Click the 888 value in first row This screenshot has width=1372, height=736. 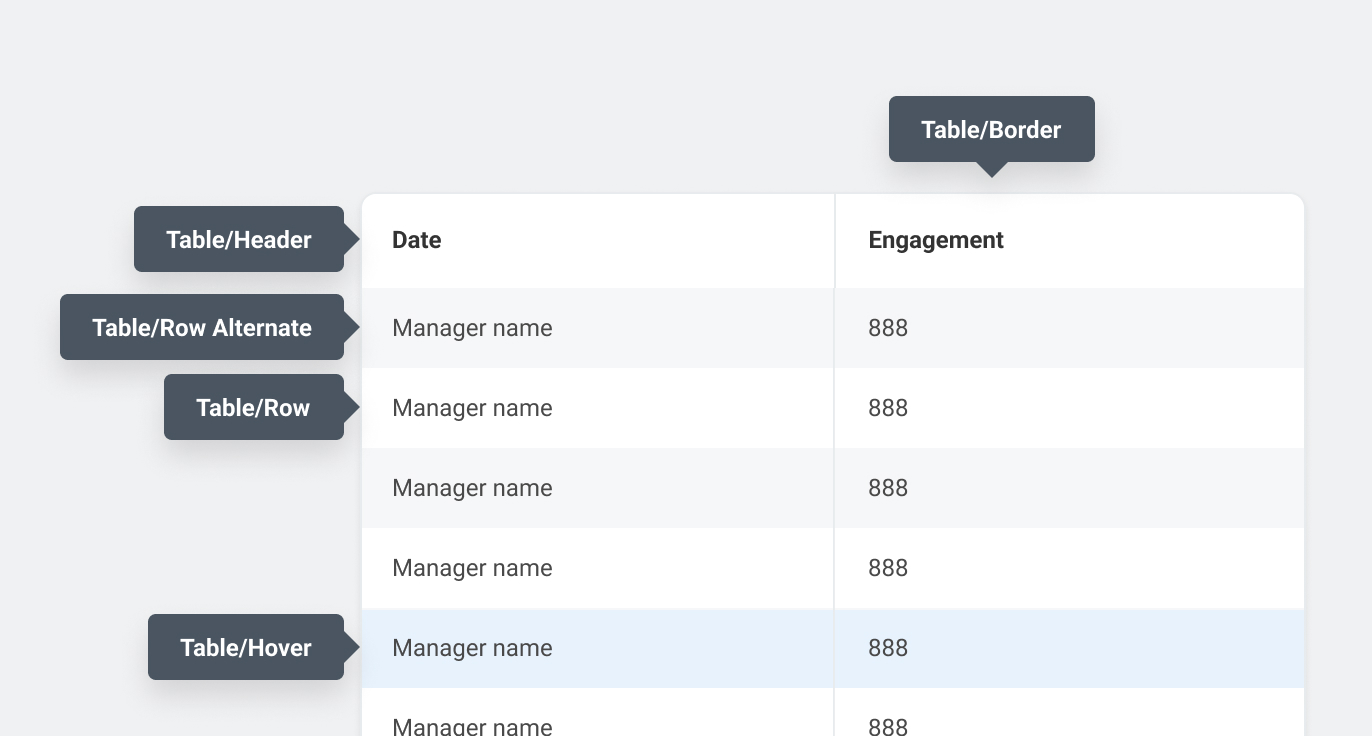click(x=888, y=328)
